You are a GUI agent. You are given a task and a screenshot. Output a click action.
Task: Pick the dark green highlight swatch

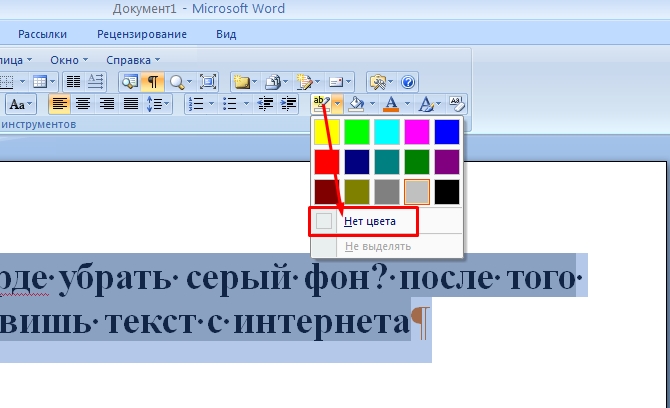(x=417, y=162)
